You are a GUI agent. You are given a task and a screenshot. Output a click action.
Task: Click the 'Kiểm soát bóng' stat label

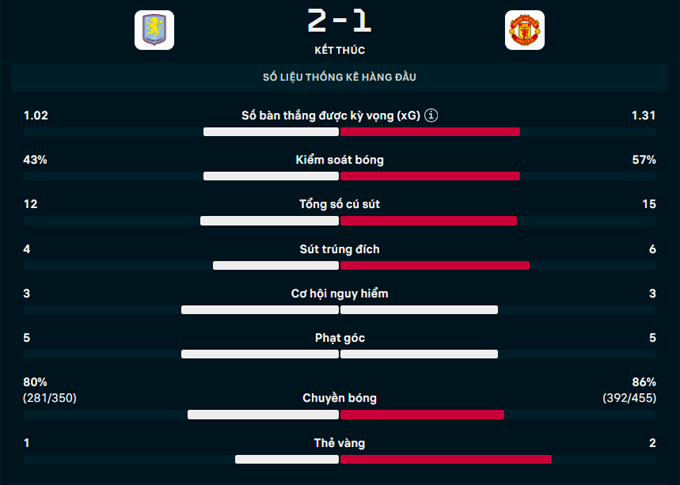(339, 160)
